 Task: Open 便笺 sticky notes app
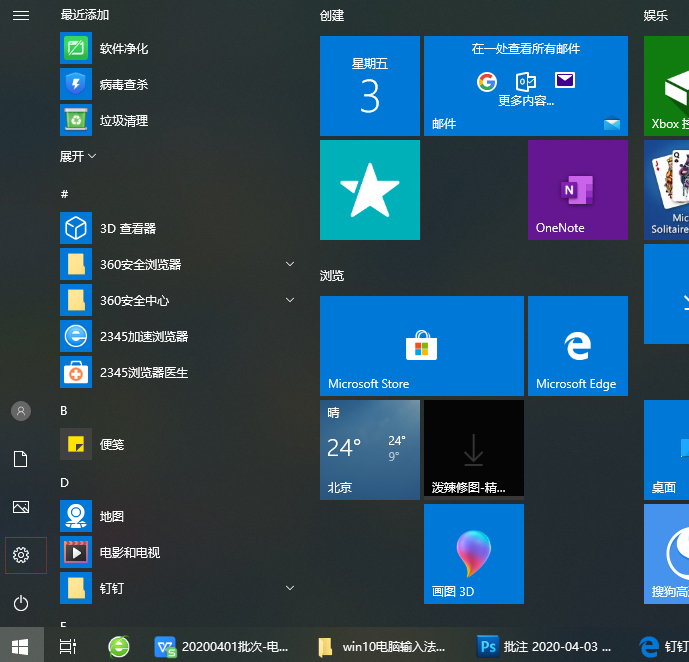tap(178, 444)
